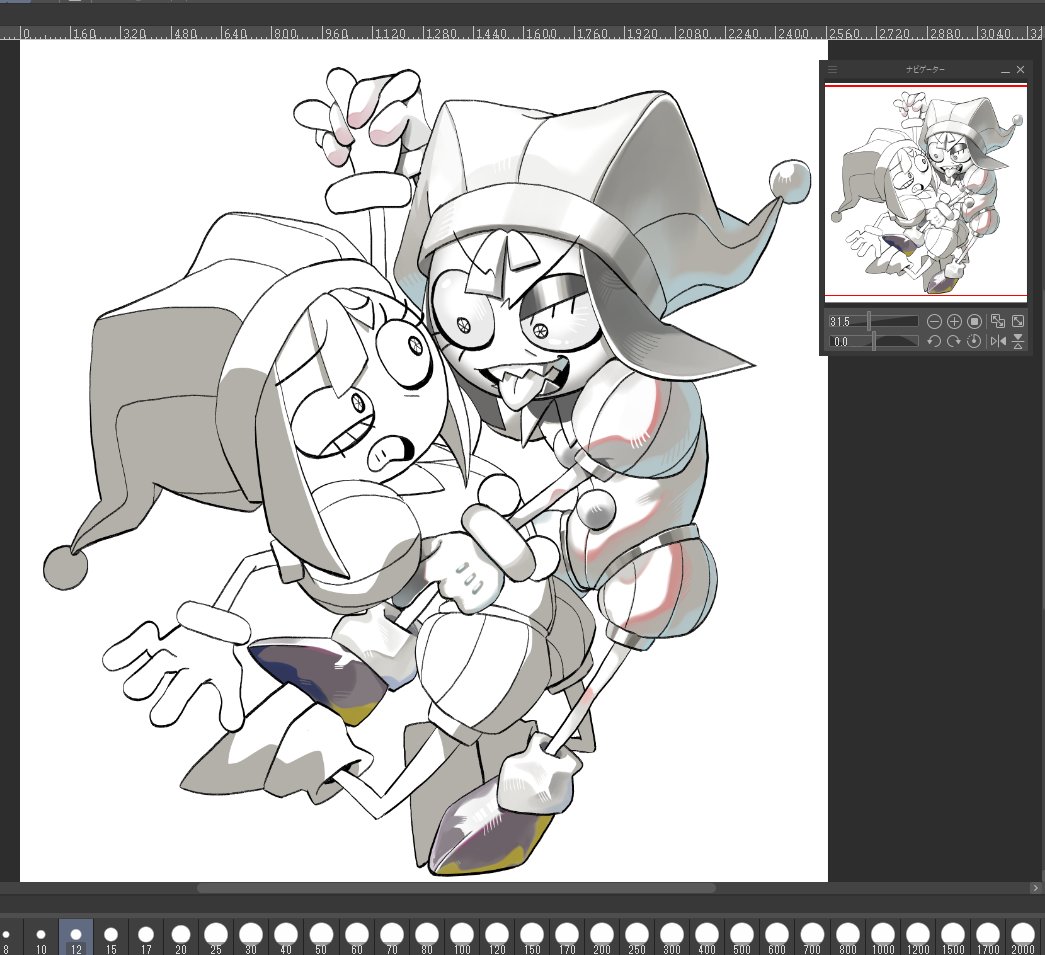This screenshot has width=1045, height=955.
Task: Select brush size 1000 preset
Action: point(883,937)
